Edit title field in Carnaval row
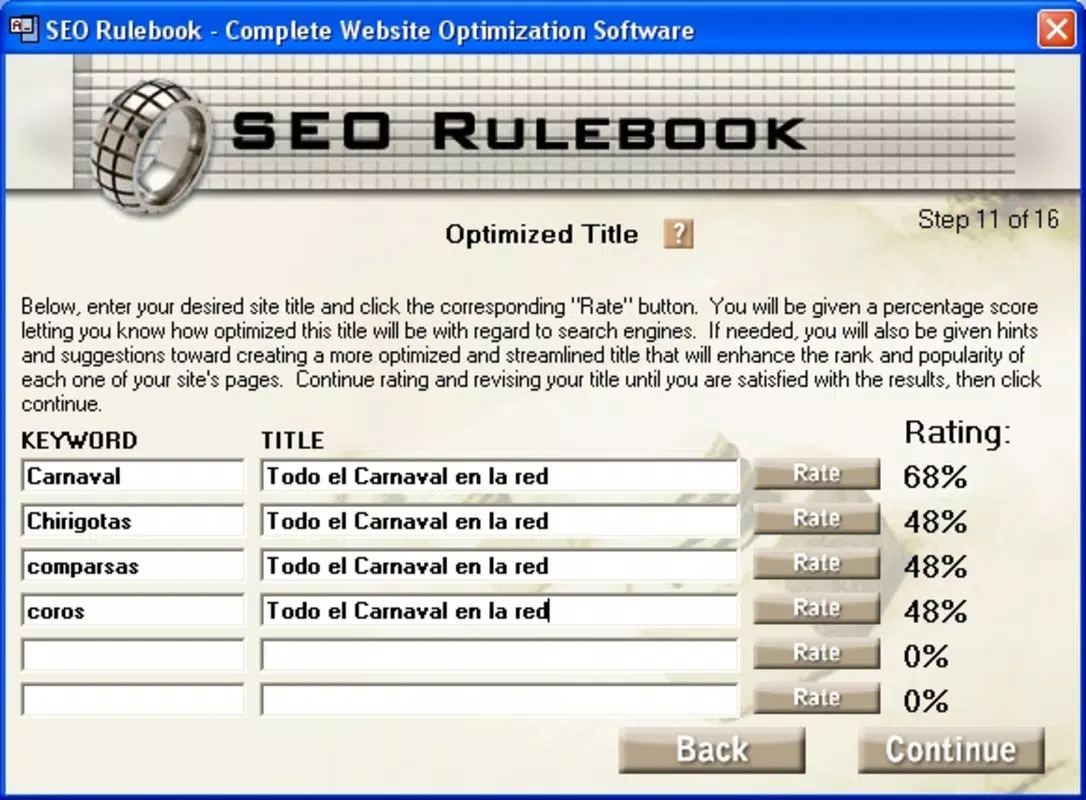 [x=500, y=476]
